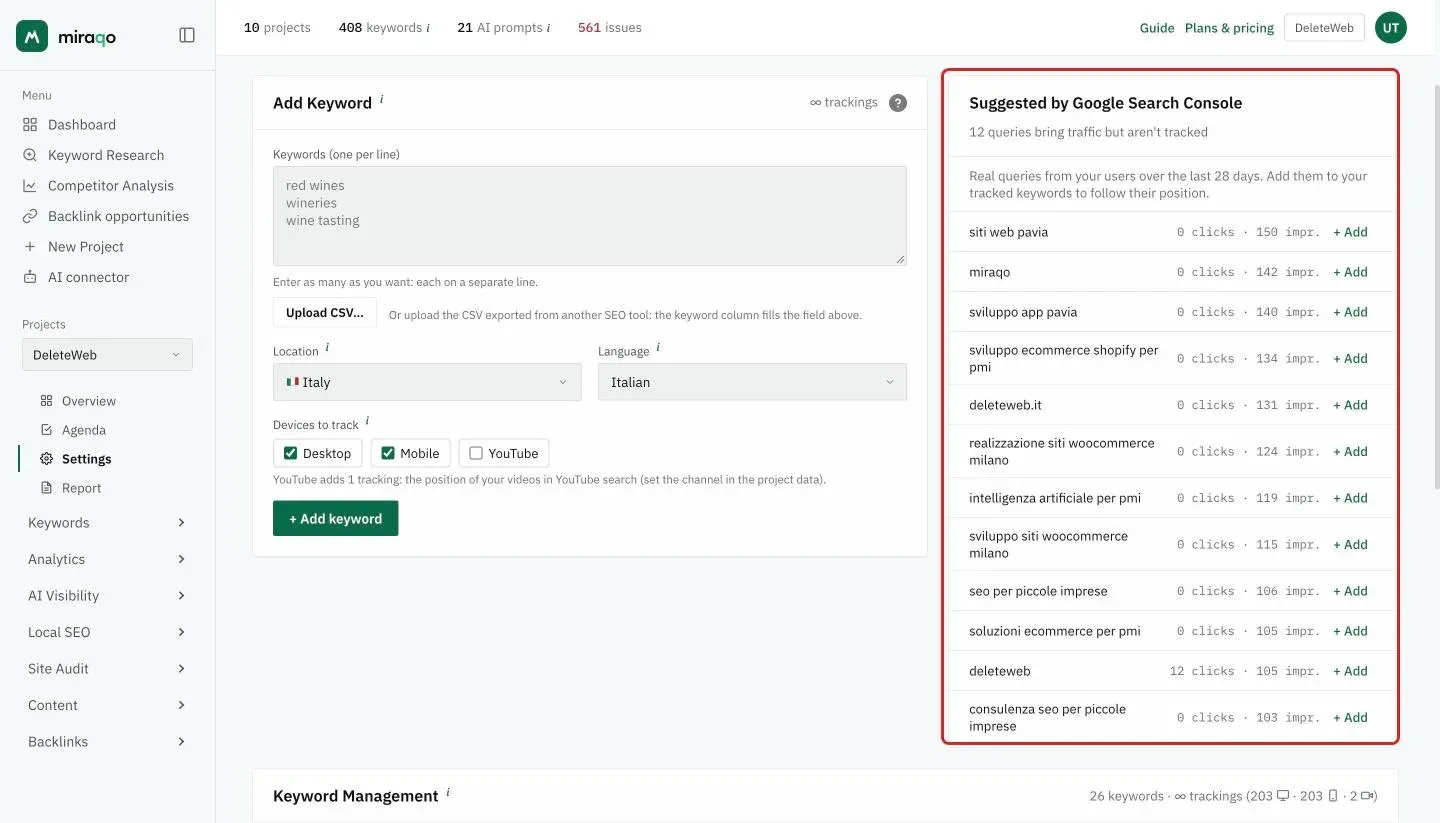Open the 561 issues link

pyautogui.click(x=610, y=28)
